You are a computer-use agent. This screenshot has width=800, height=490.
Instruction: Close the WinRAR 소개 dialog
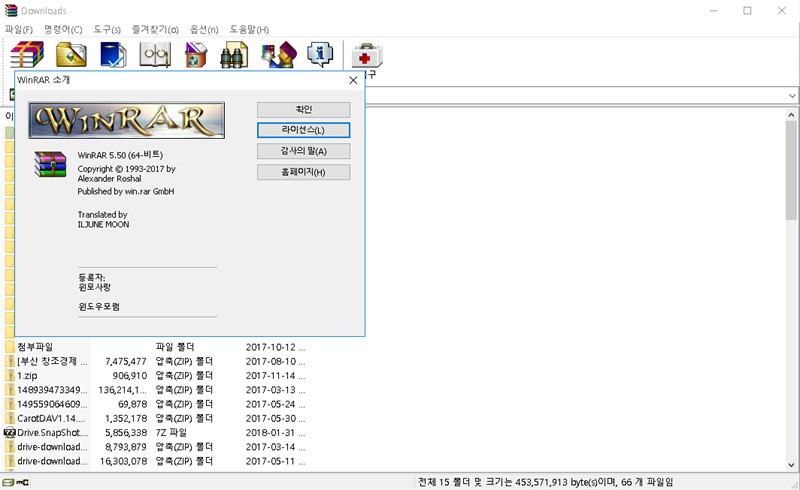pyautogui.click(x=353, y=80)
